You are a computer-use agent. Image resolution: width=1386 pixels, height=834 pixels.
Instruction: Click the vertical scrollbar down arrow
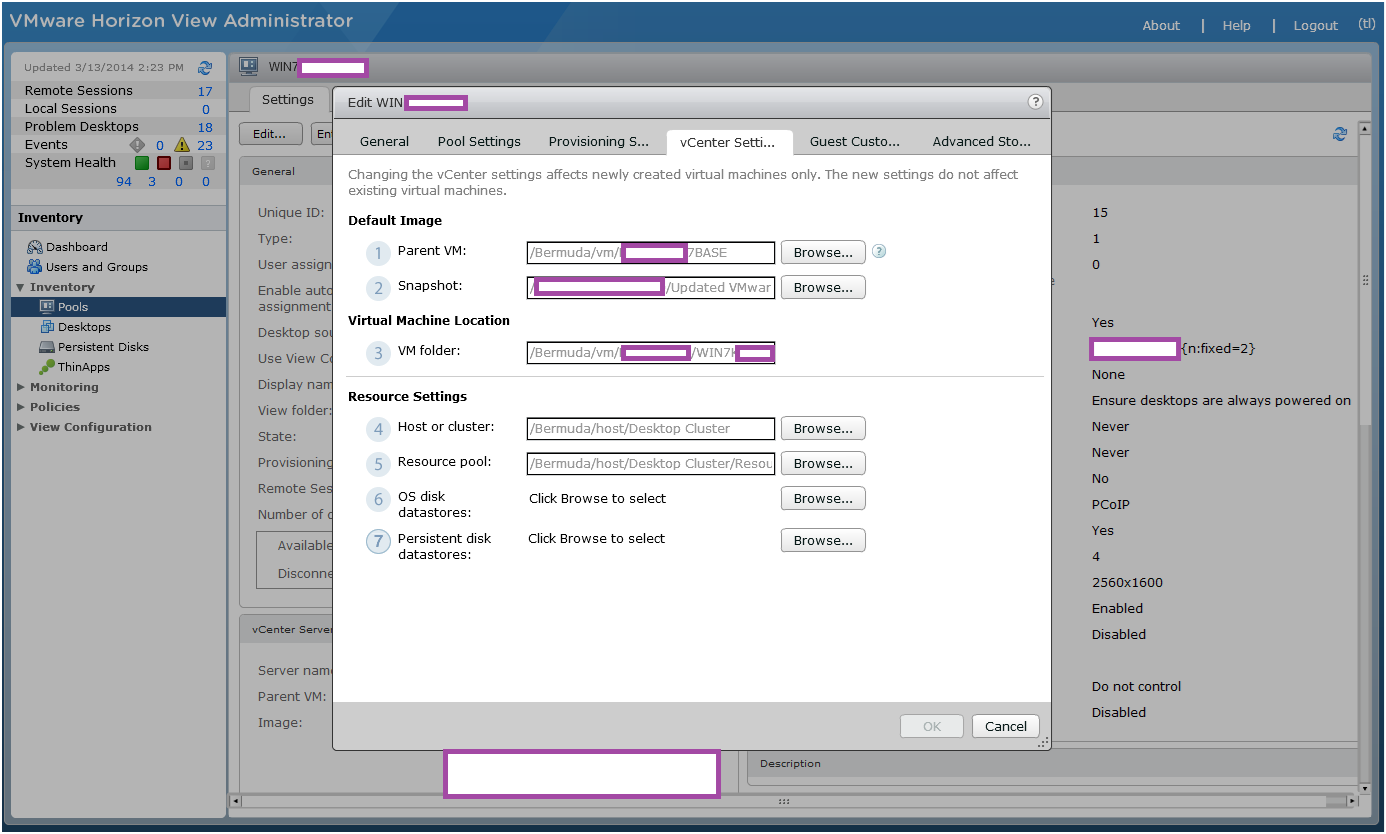[x=1364, y=788]
